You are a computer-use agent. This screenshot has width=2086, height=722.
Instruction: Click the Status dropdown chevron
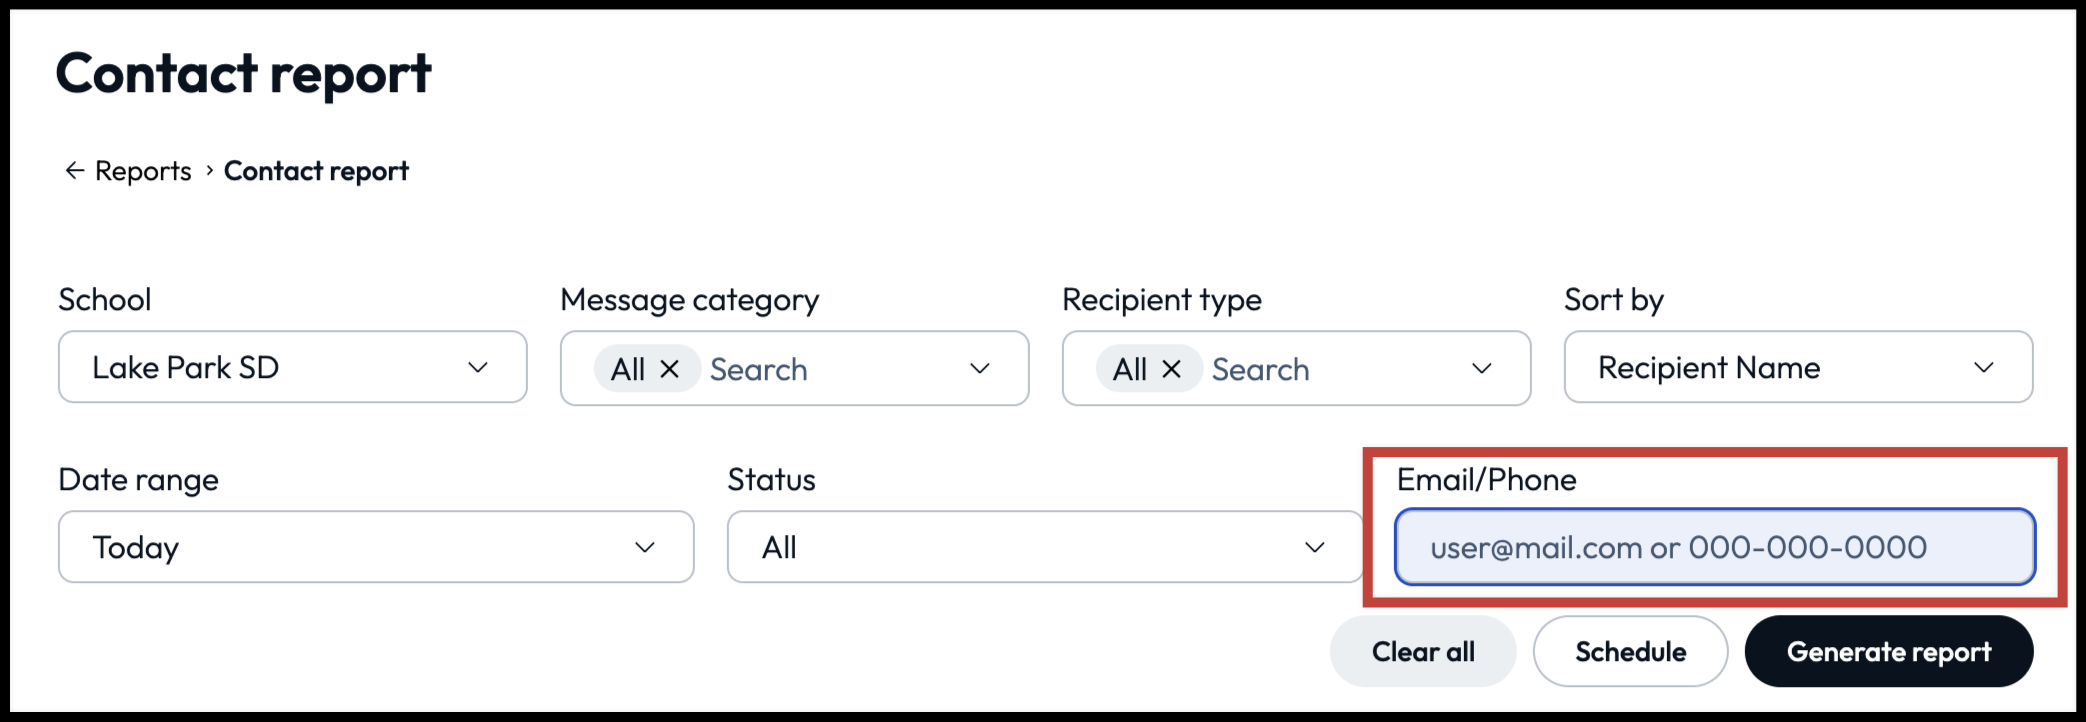[x=1314, y=547]
